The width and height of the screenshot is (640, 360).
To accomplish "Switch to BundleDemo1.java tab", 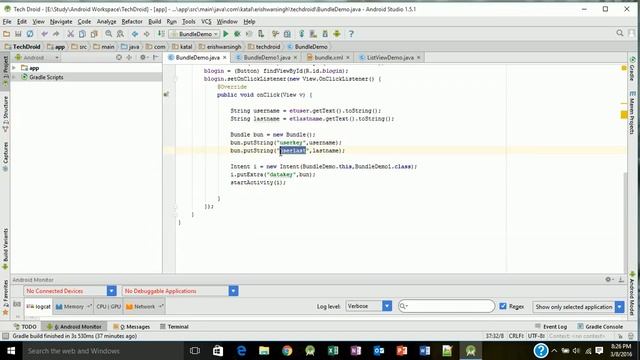I will [x=267, y=58].
